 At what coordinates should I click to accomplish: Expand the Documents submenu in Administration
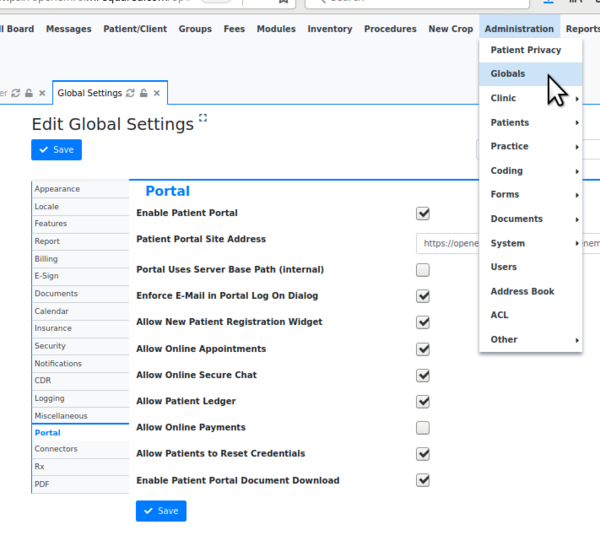pyautogui.click(x=530, y=219)
